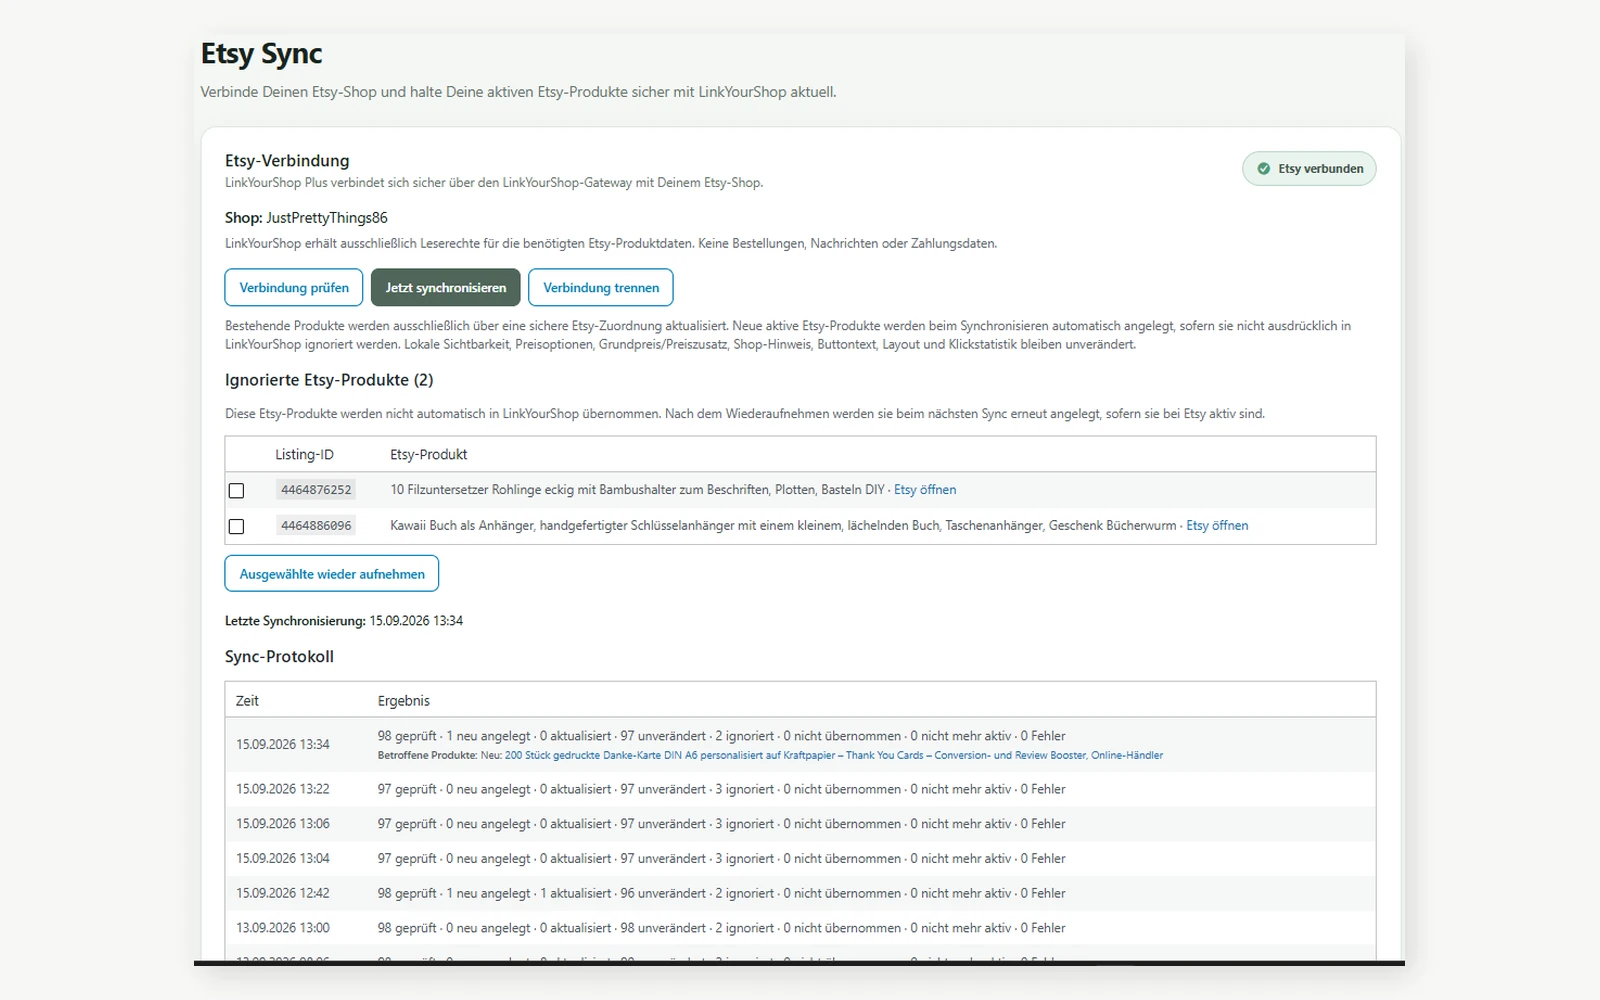Screen dimensions: 1600x1000
Task: Click the Ignorierte Etsy-Produkte (2) heading
Action: (x=329, y=380)
